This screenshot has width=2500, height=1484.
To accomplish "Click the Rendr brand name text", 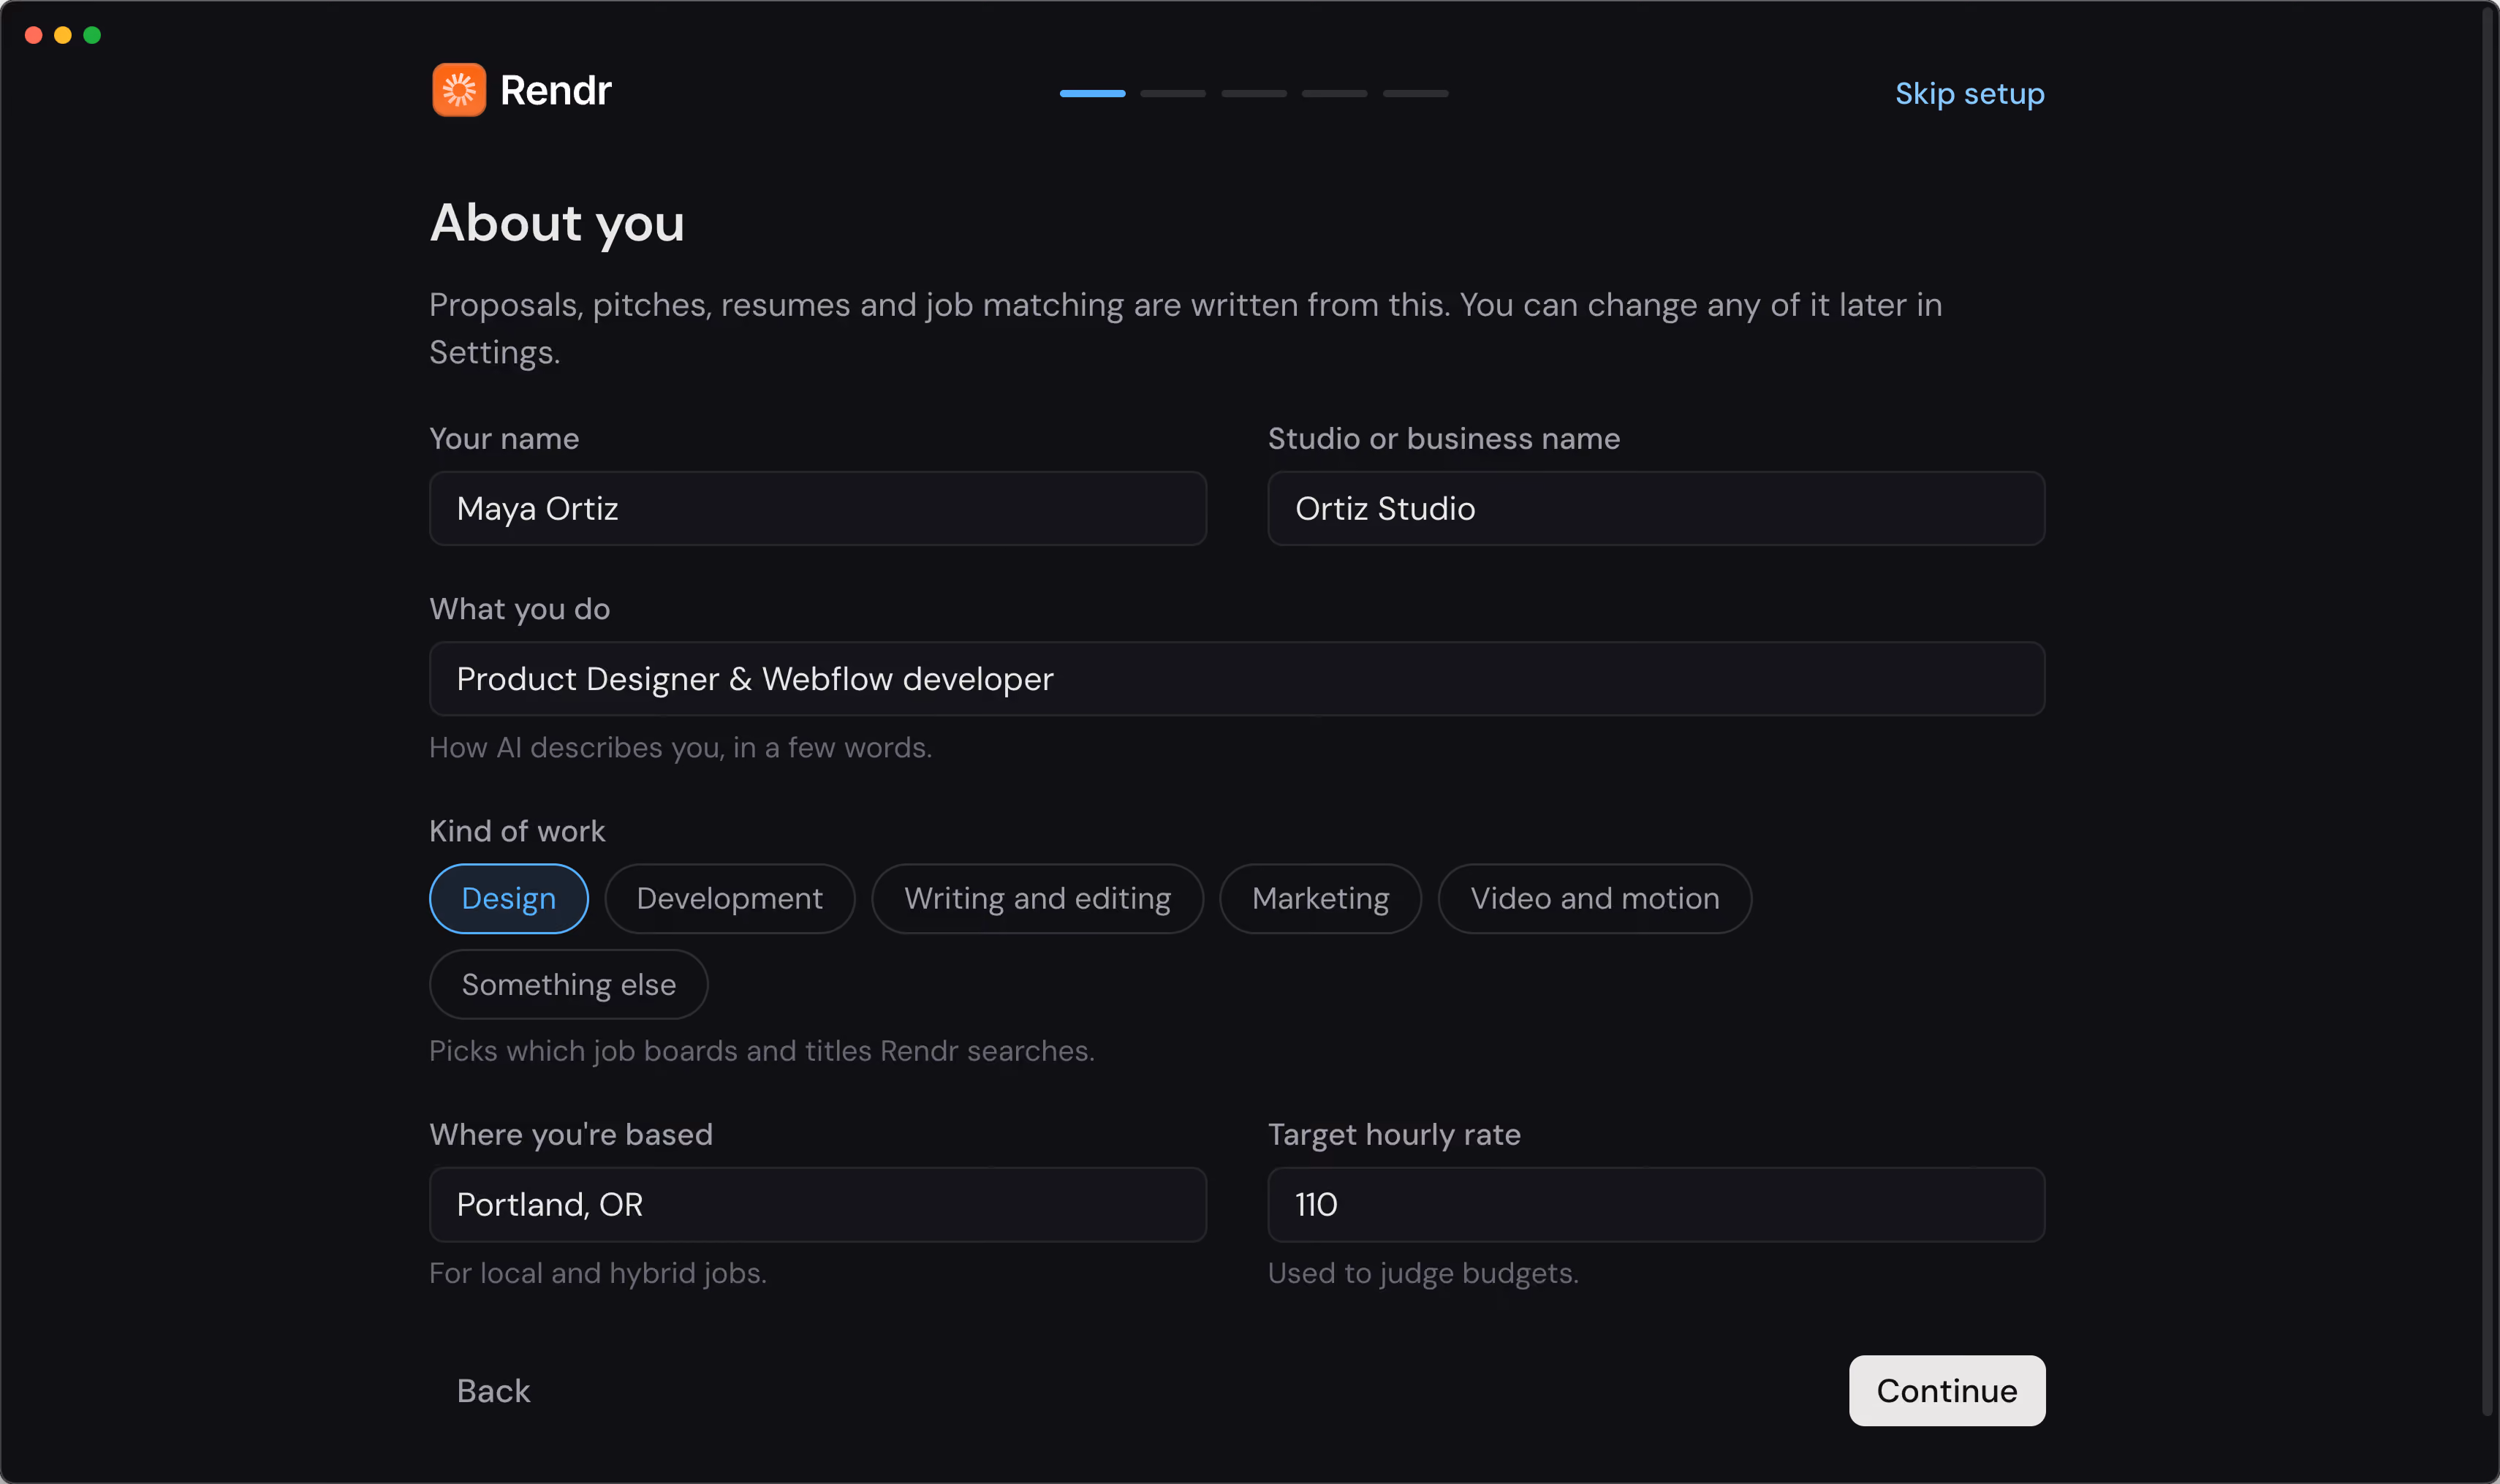I will pyautogui.click(x=555, y=90).
